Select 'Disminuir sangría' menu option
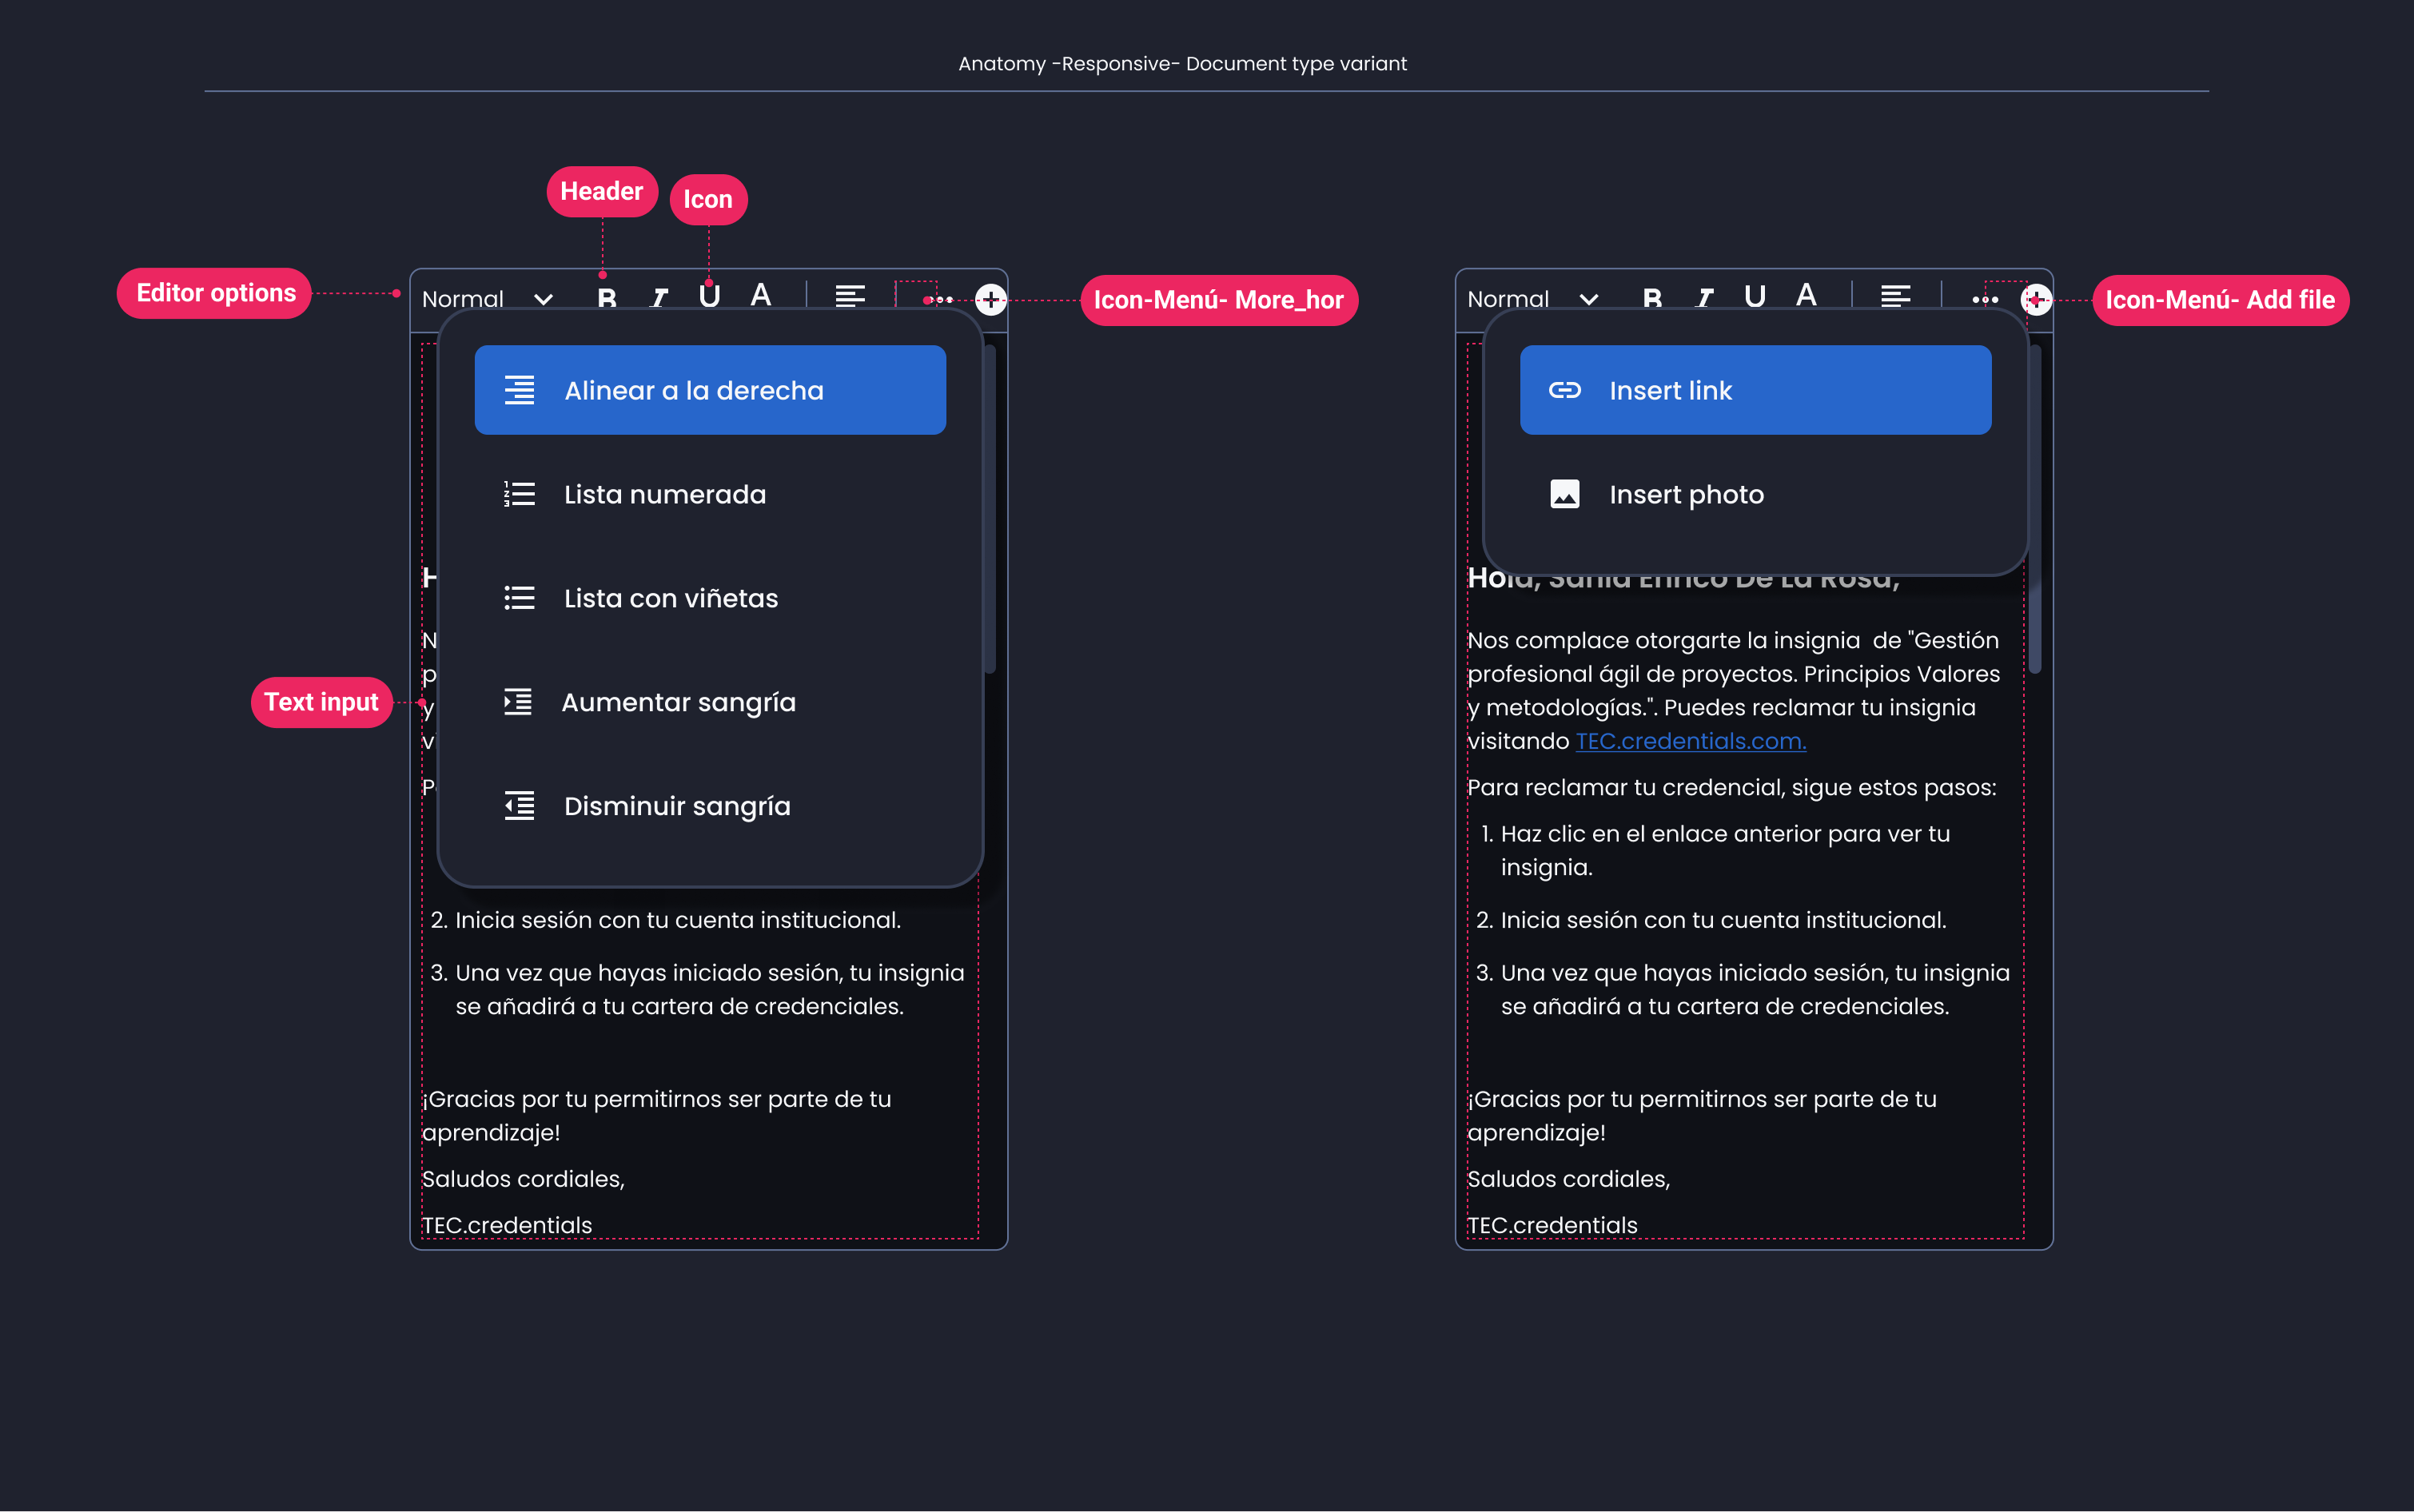2414x1512 pixels. (x=710, y=806)
